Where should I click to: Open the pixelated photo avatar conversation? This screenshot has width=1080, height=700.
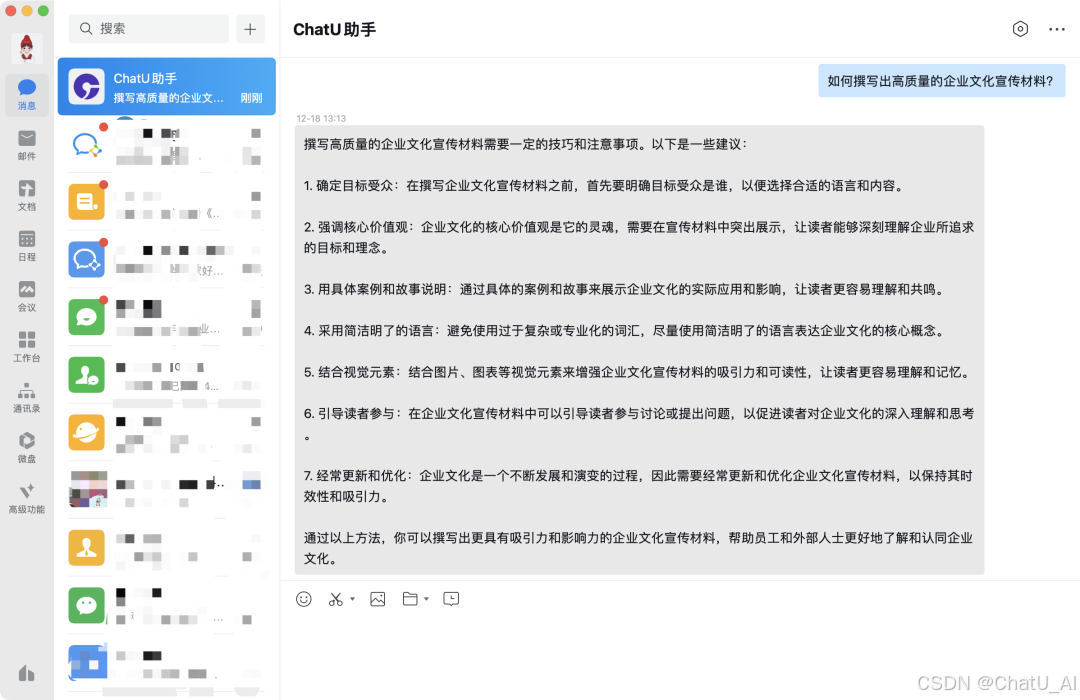click(167, 489)
